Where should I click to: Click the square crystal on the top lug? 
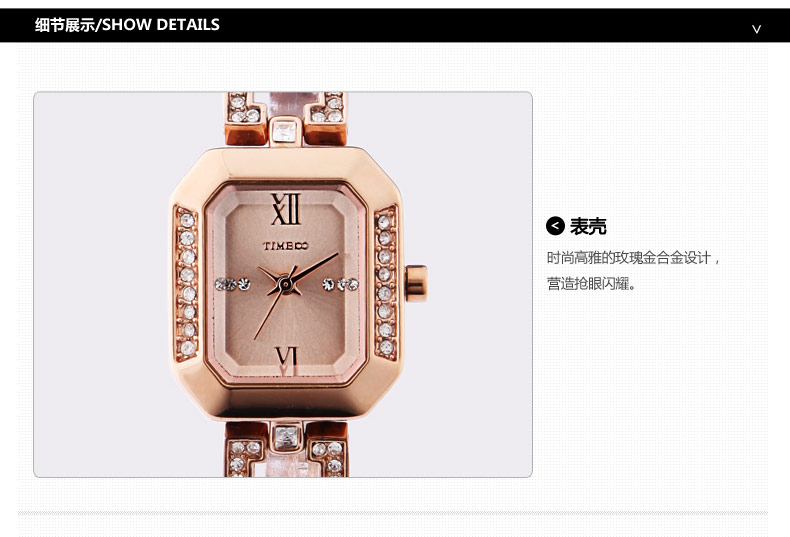[x=285, y=131]
